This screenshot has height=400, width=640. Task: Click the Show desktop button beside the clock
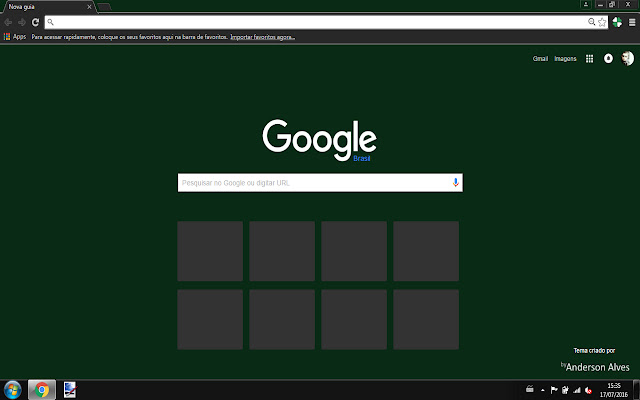point(636,390)
